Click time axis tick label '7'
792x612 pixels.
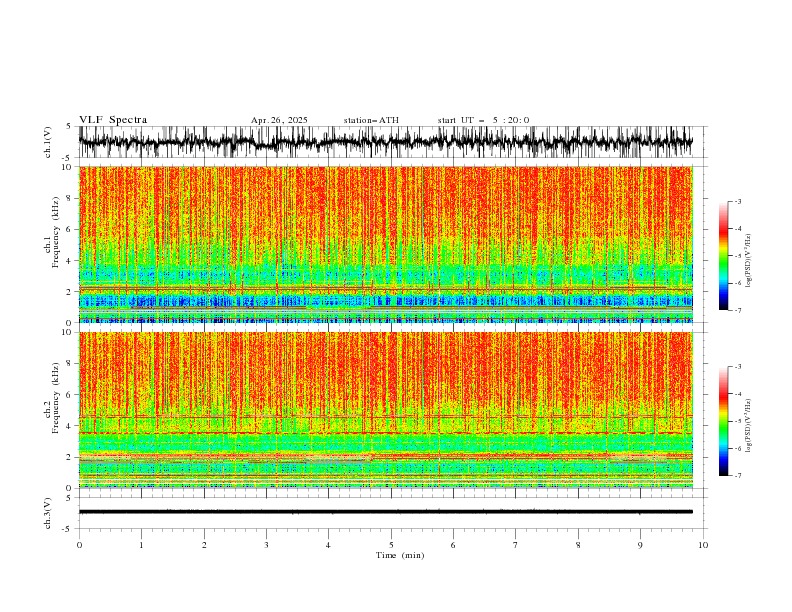516,545
